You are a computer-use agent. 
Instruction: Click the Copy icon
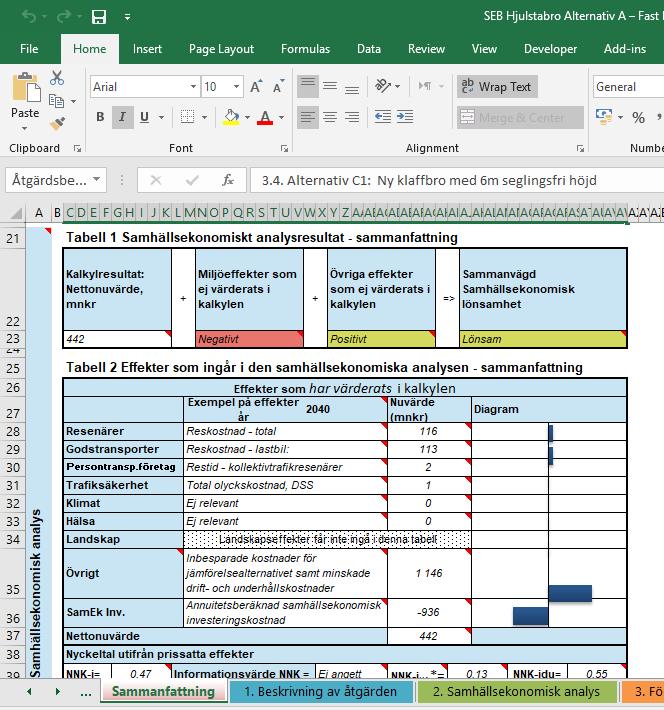click(x=56, y=101)
